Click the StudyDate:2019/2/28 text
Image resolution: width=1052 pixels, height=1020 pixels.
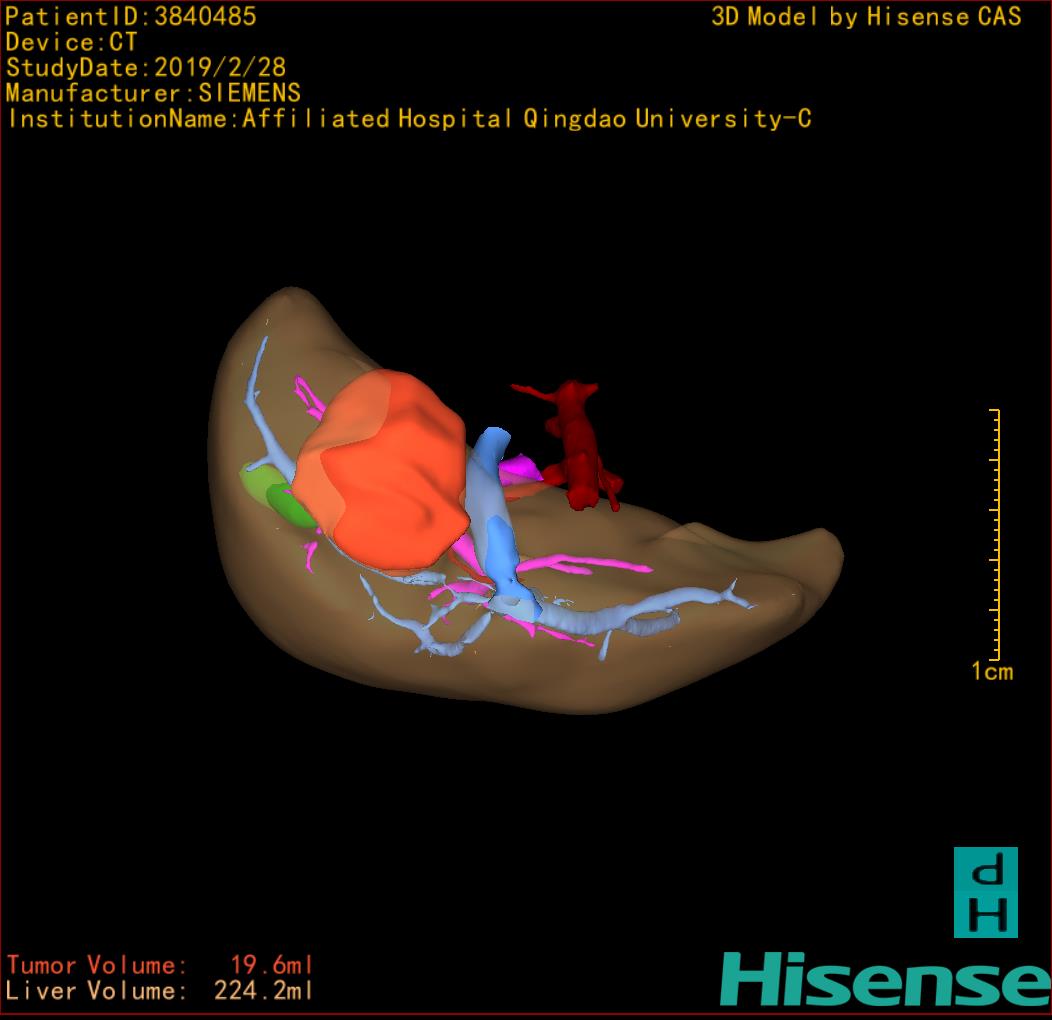pos(146,68)
